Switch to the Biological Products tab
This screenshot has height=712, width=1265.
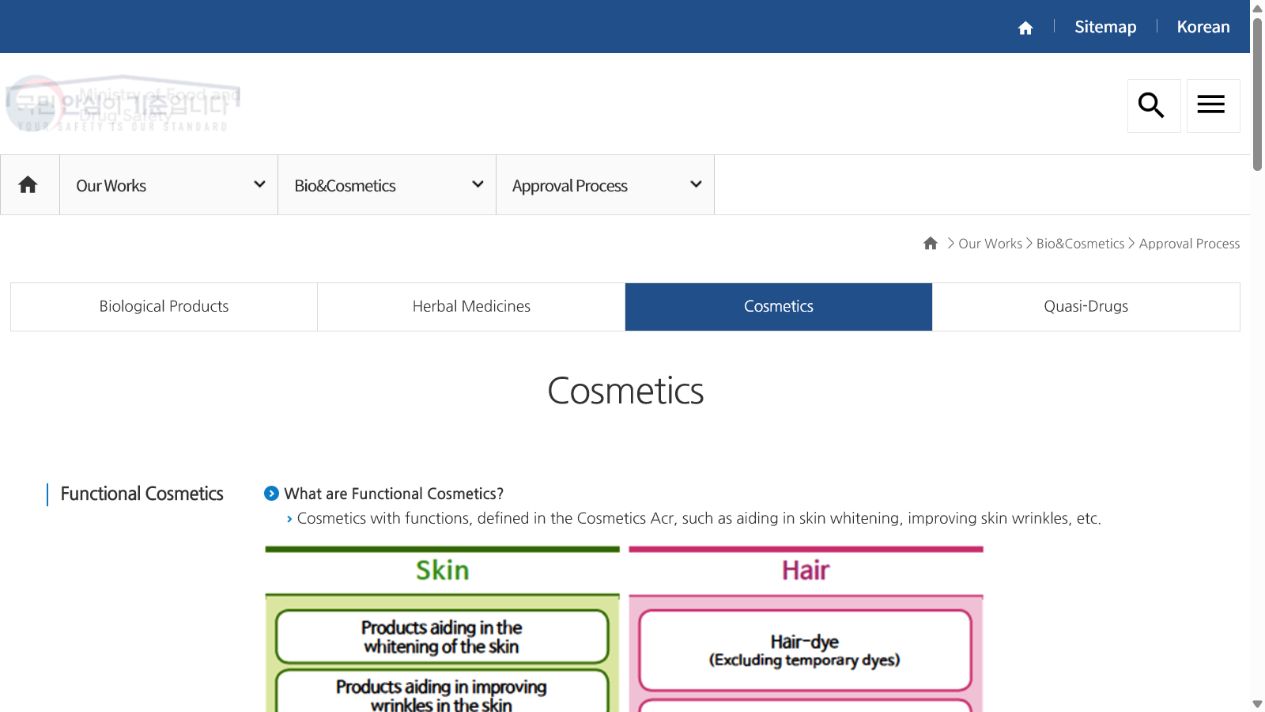(164, 306)
